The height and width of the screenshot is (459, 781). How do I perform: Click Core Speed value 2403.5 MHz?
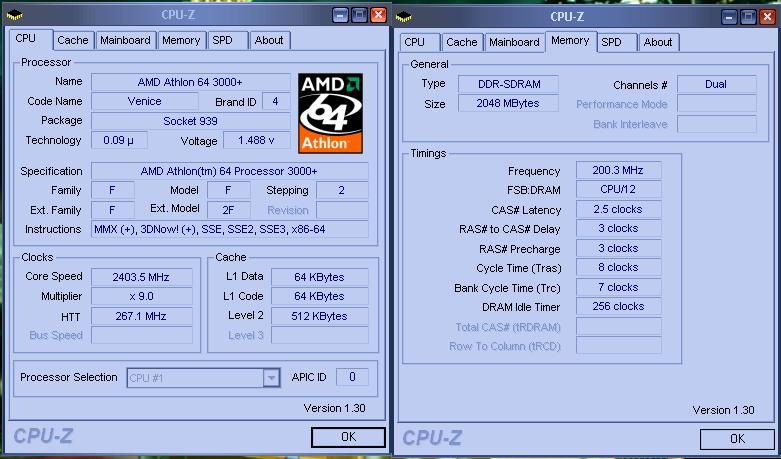[141, 277]
